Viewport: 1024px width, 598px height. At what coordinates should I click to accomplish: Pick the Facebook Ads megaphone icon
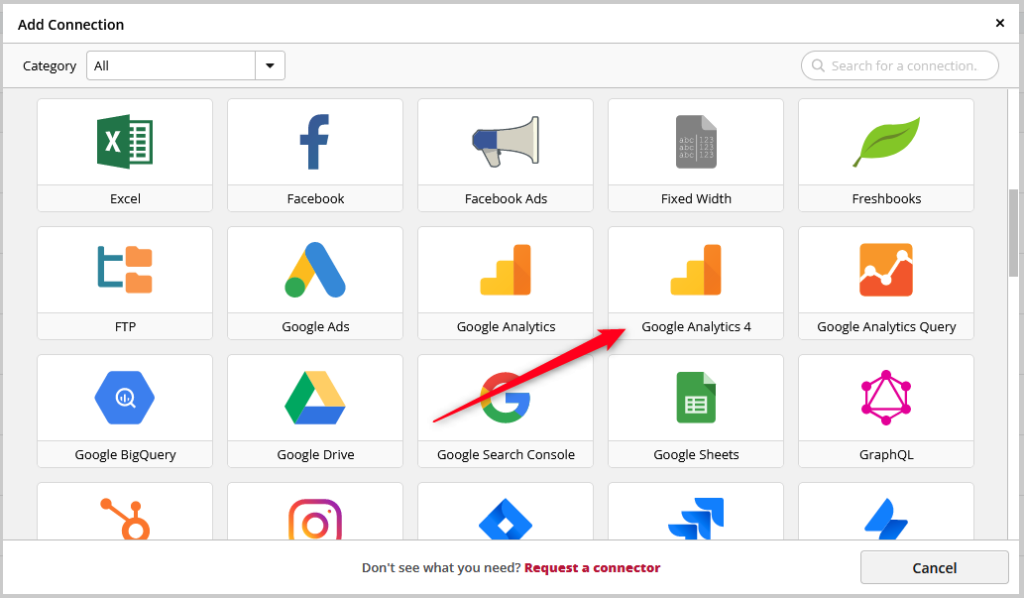(505, 142)
